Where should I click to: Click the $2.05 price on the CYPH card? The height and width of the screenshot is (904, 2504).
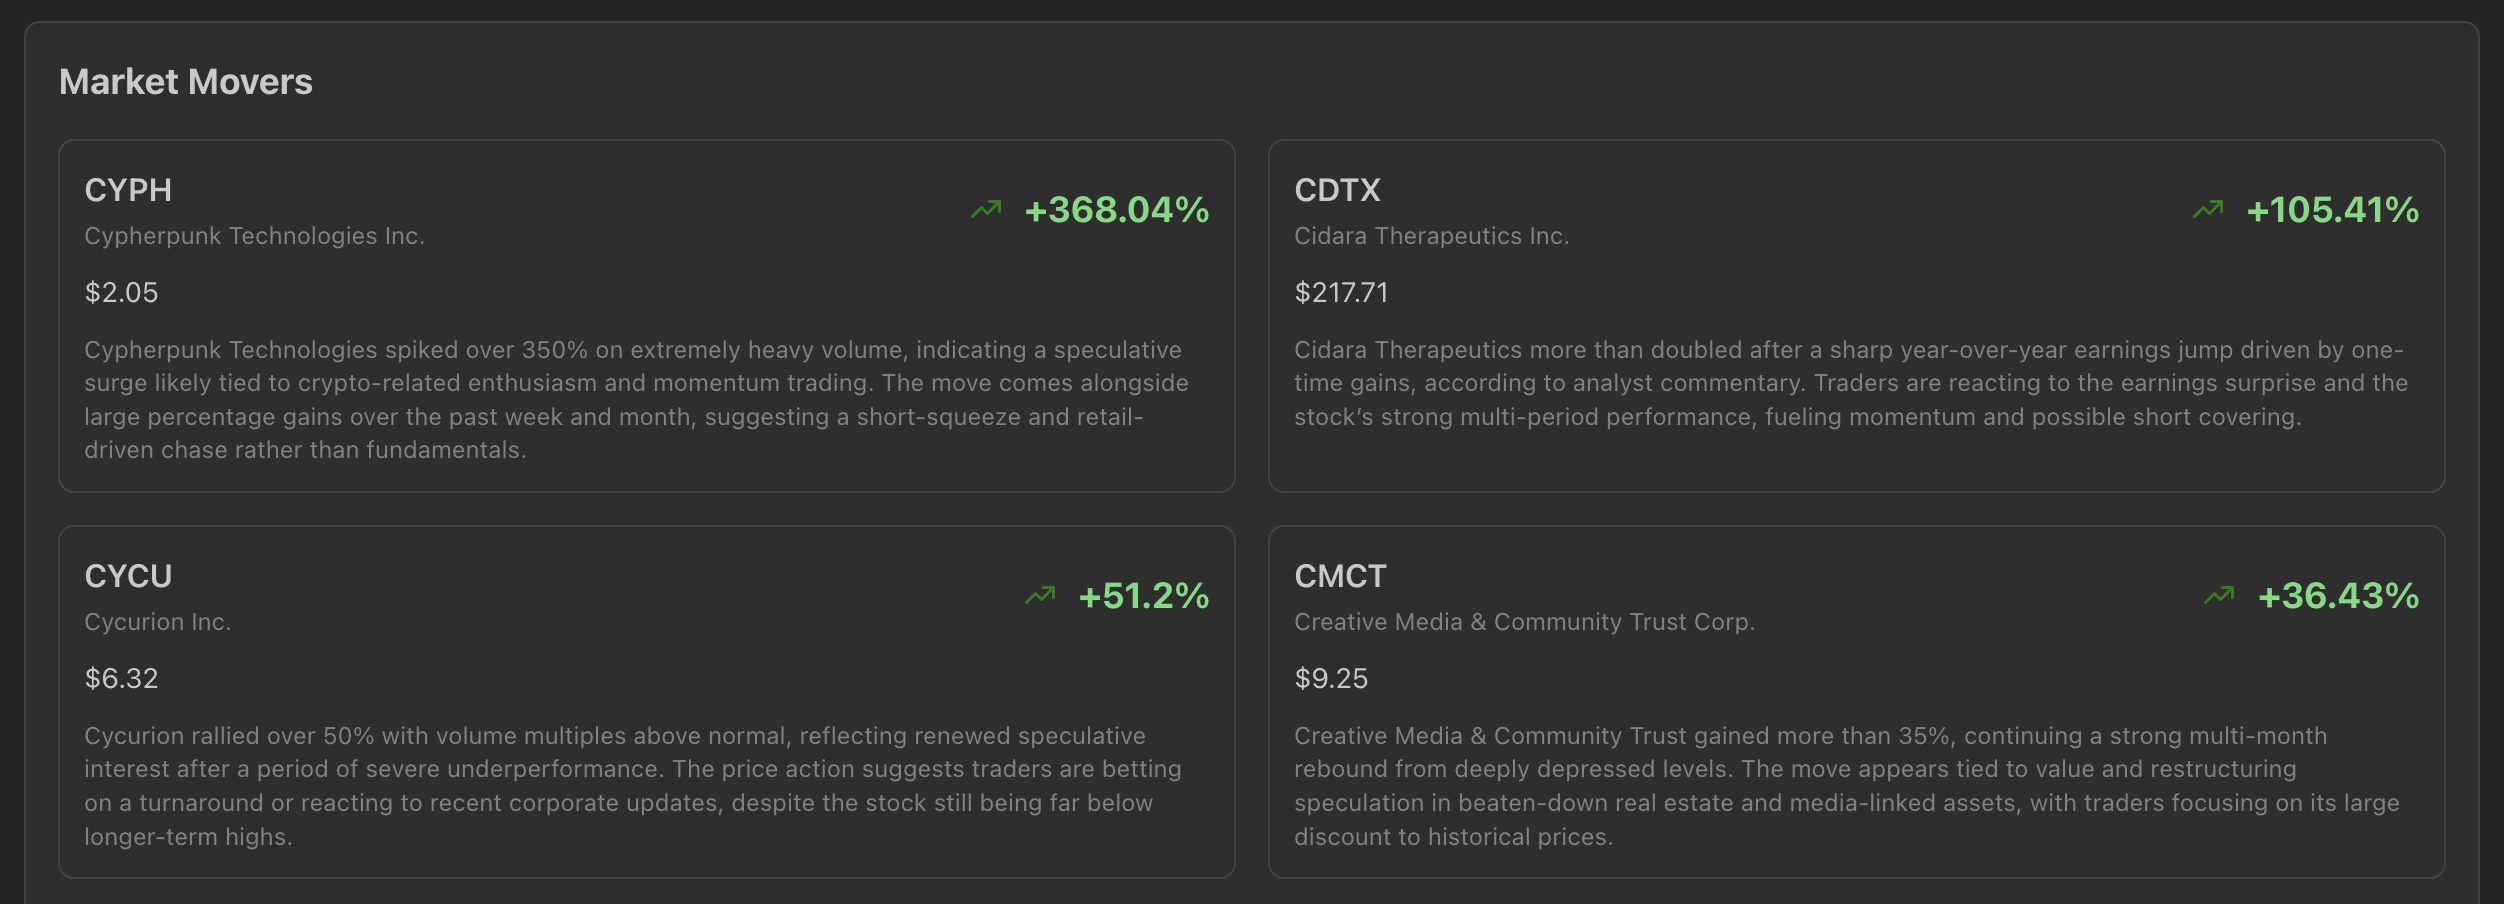point(120,292)
